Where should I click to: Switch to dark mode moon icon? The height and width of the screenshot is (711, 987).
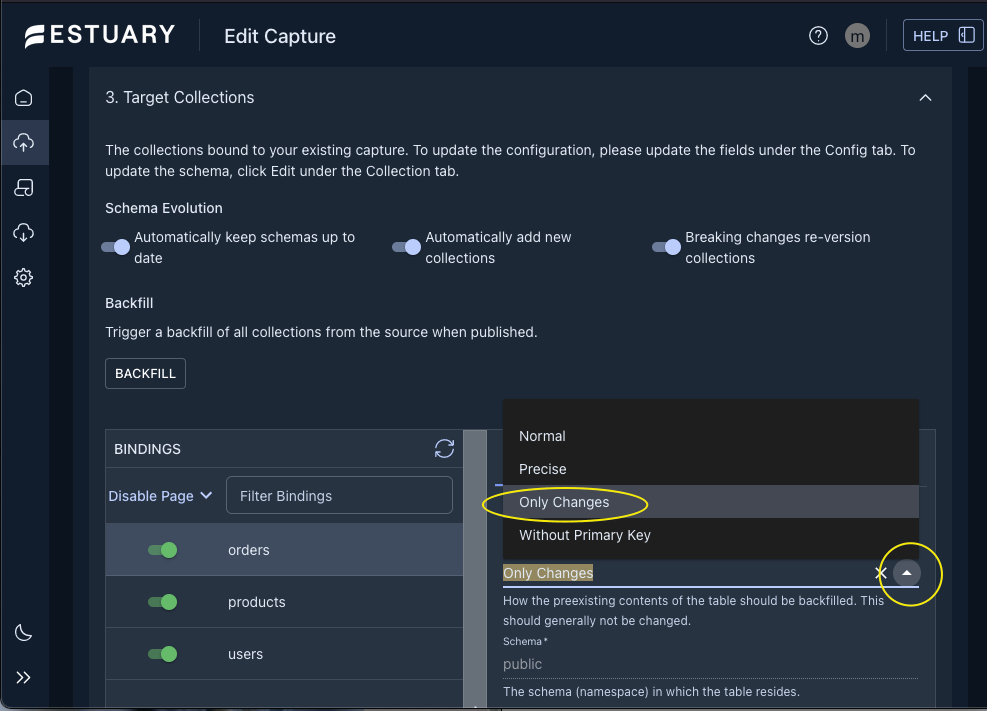point(24,632)
